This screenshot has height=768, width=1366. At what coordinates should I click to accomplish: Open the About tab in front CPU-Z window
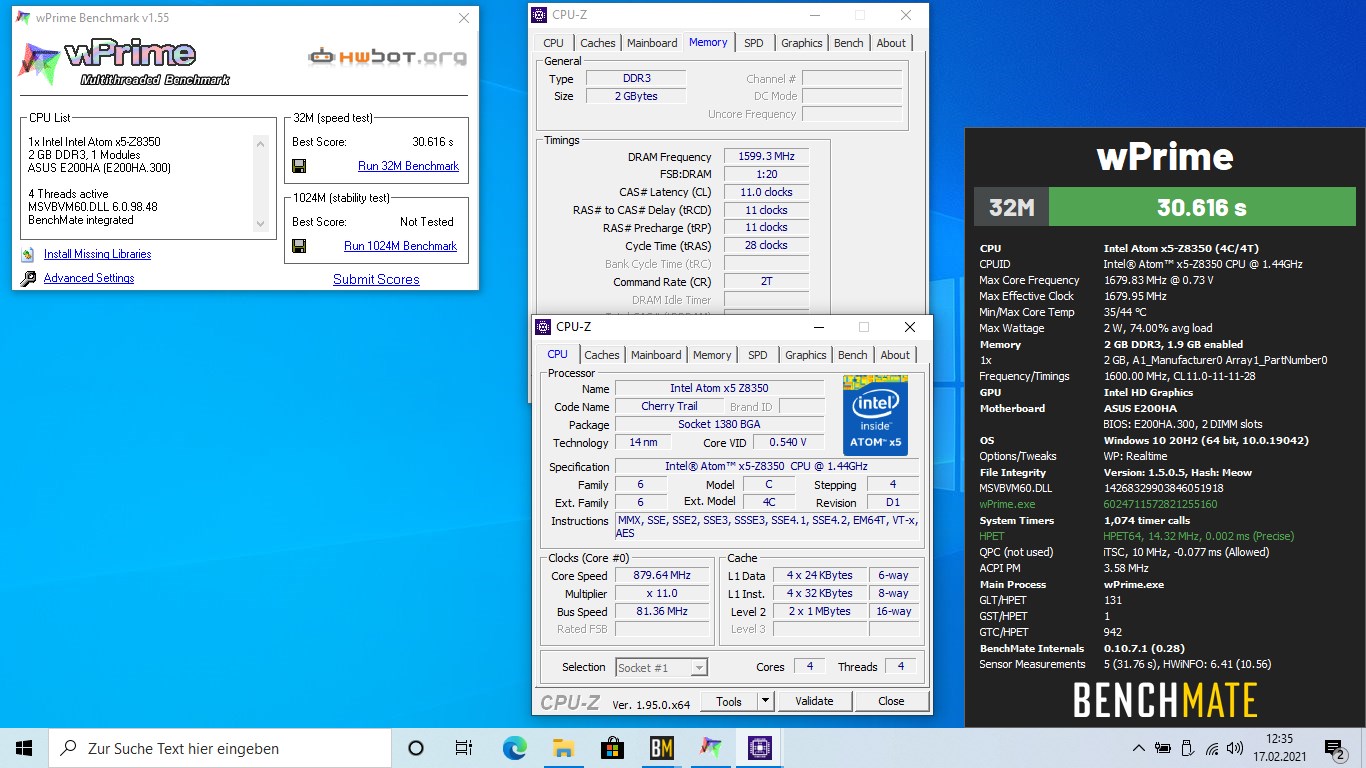coord(895,355)
